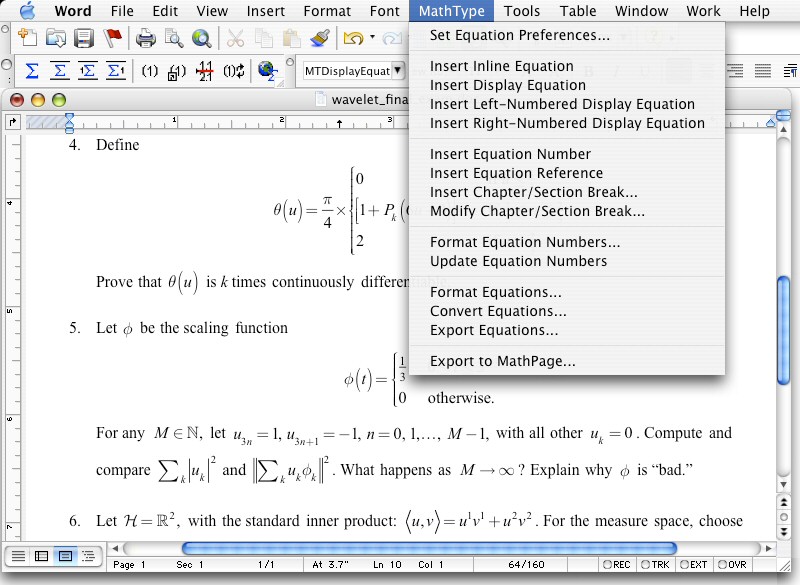Open the File menu
800x585 pixels.
[122, 11]
